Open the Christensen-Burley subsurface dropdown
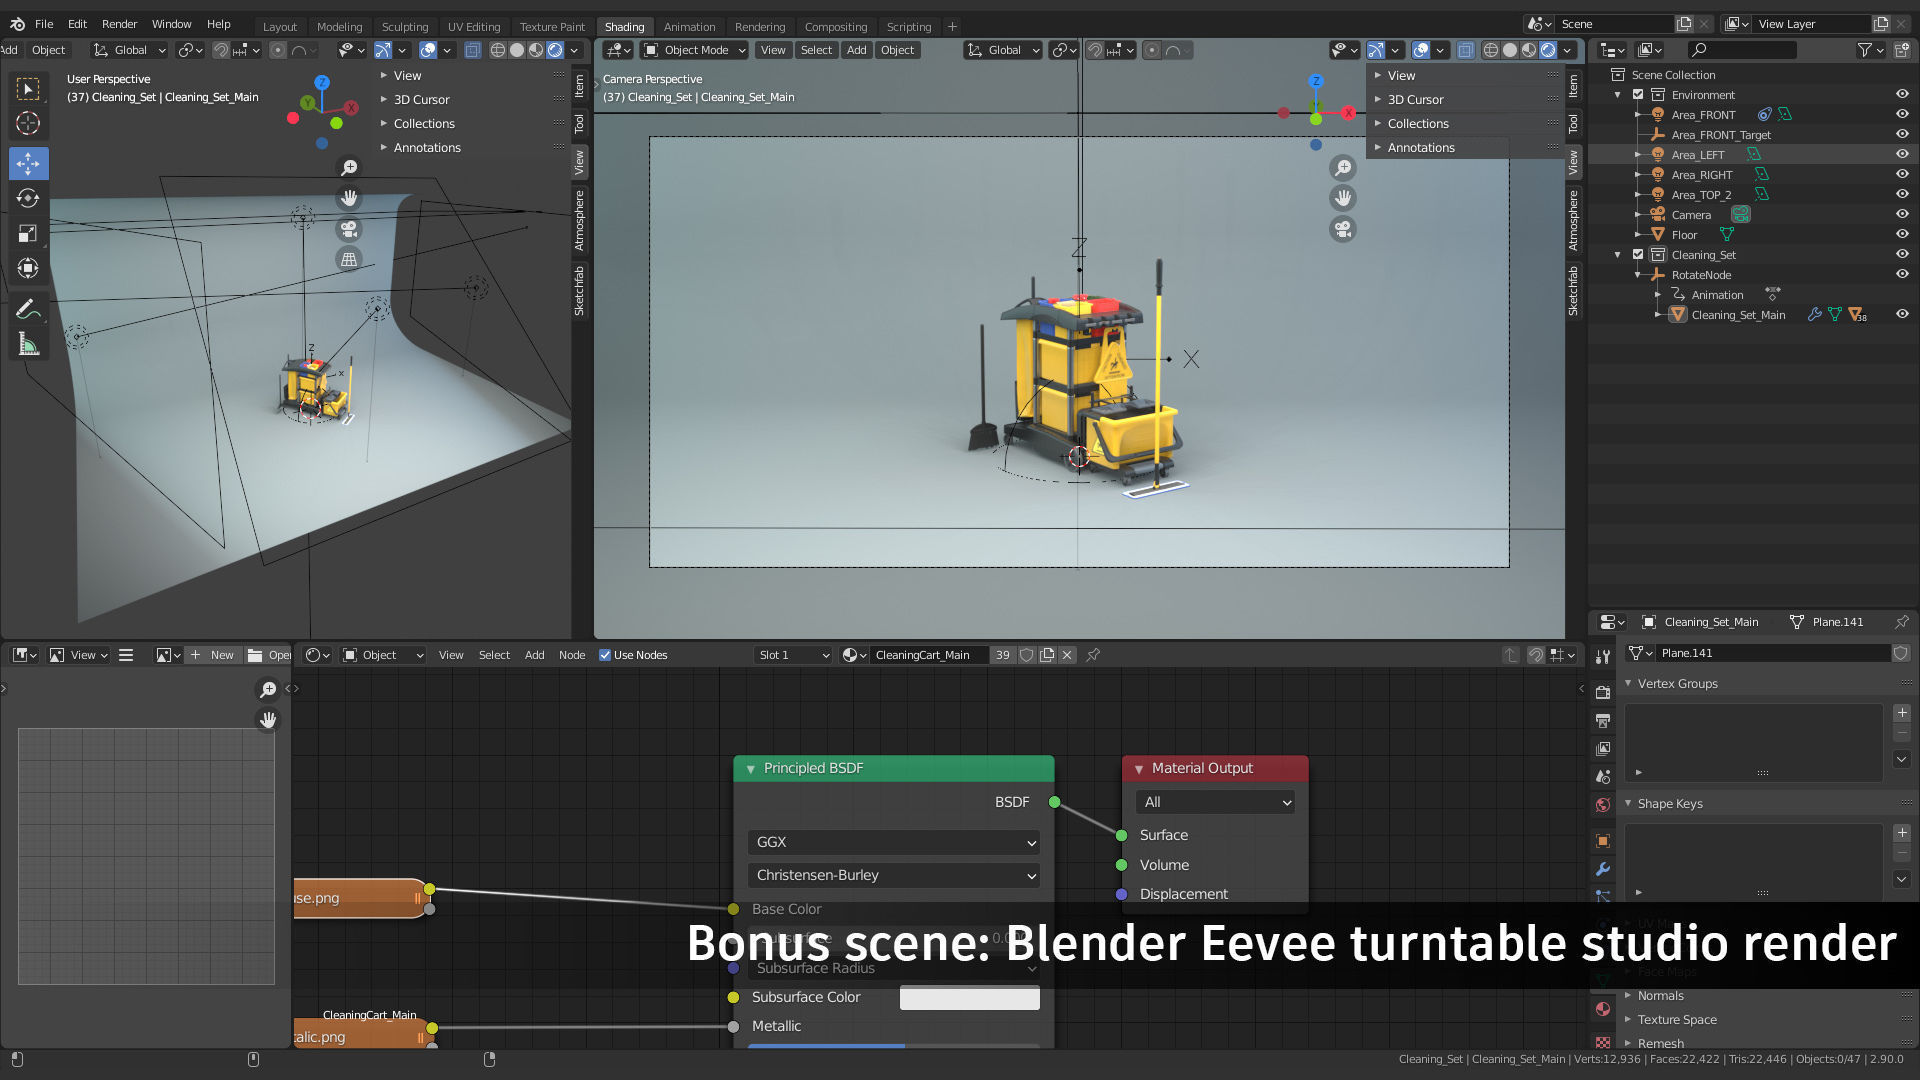Image resolution: width=1920 pixels, height=1080 pixels. 894,875
